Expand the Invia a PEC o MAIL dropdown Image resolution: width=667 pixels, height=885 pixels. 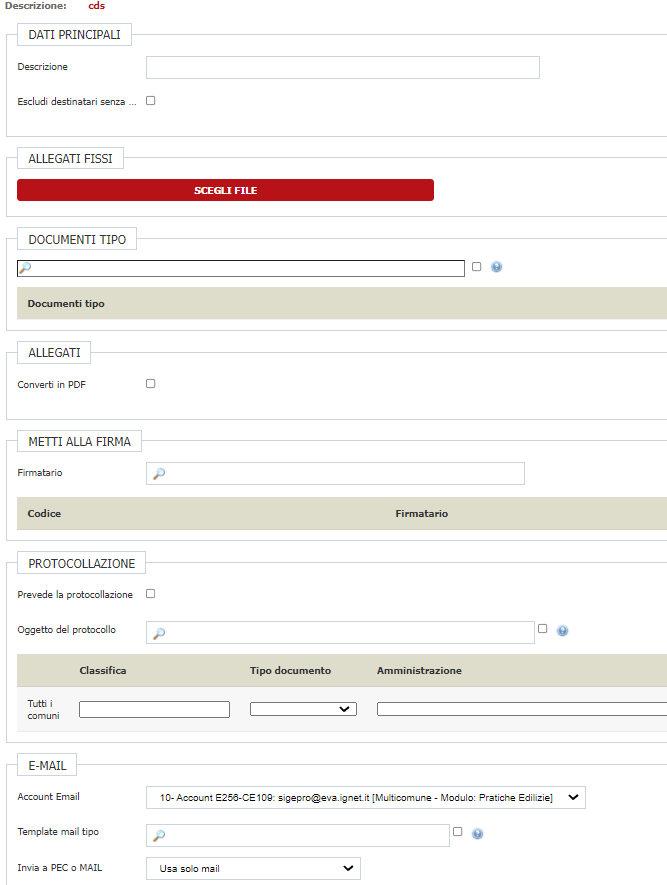pyautogui.click(x=253, y=868)
